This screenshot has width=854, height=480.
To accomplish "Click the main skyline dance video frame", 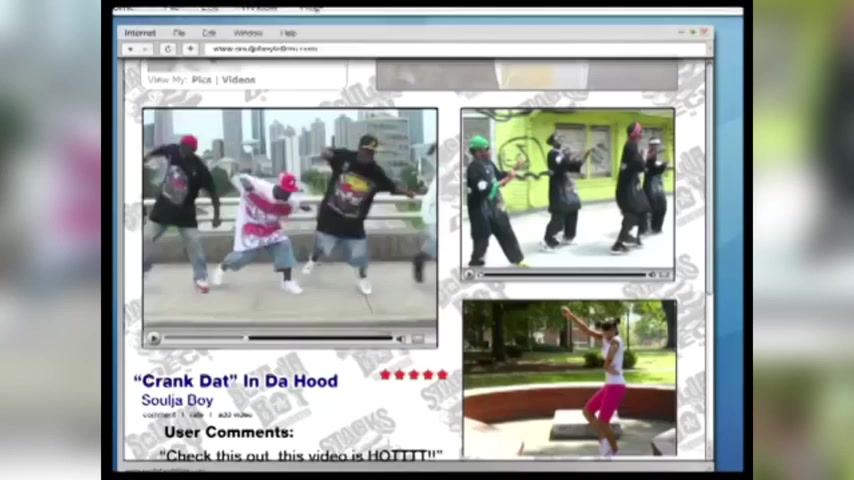I will pyautogui.click(x=290, y=218).
